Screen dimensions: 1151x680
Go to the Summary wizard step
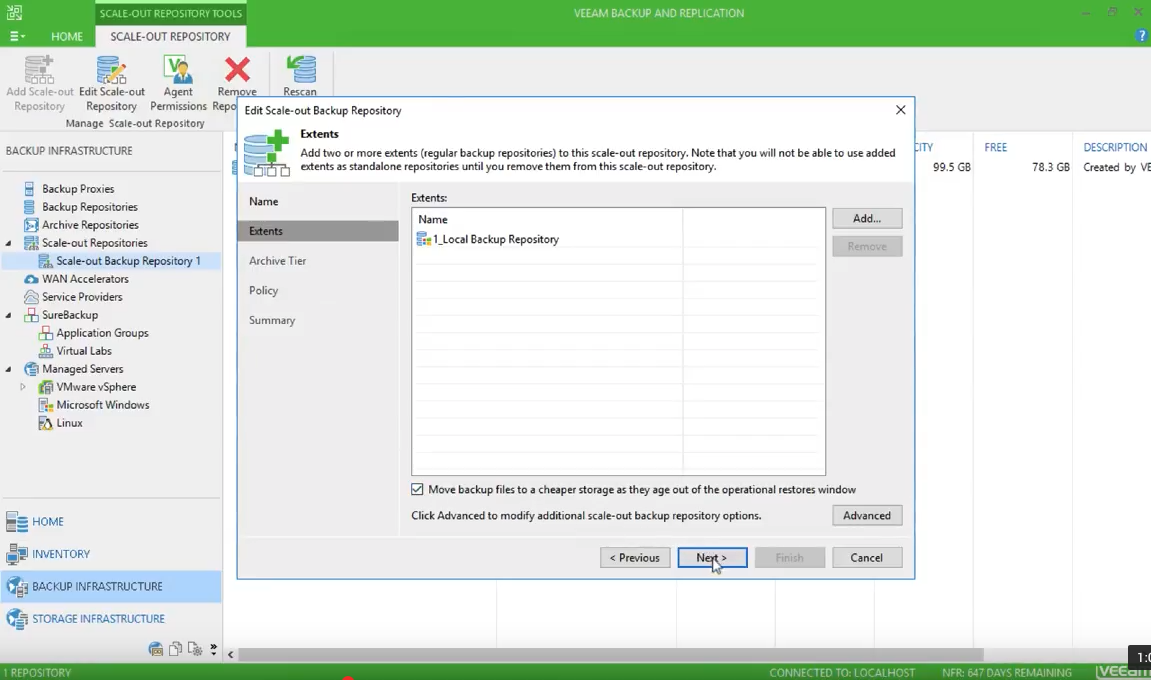pyautogui.click(x=272, y=320)
